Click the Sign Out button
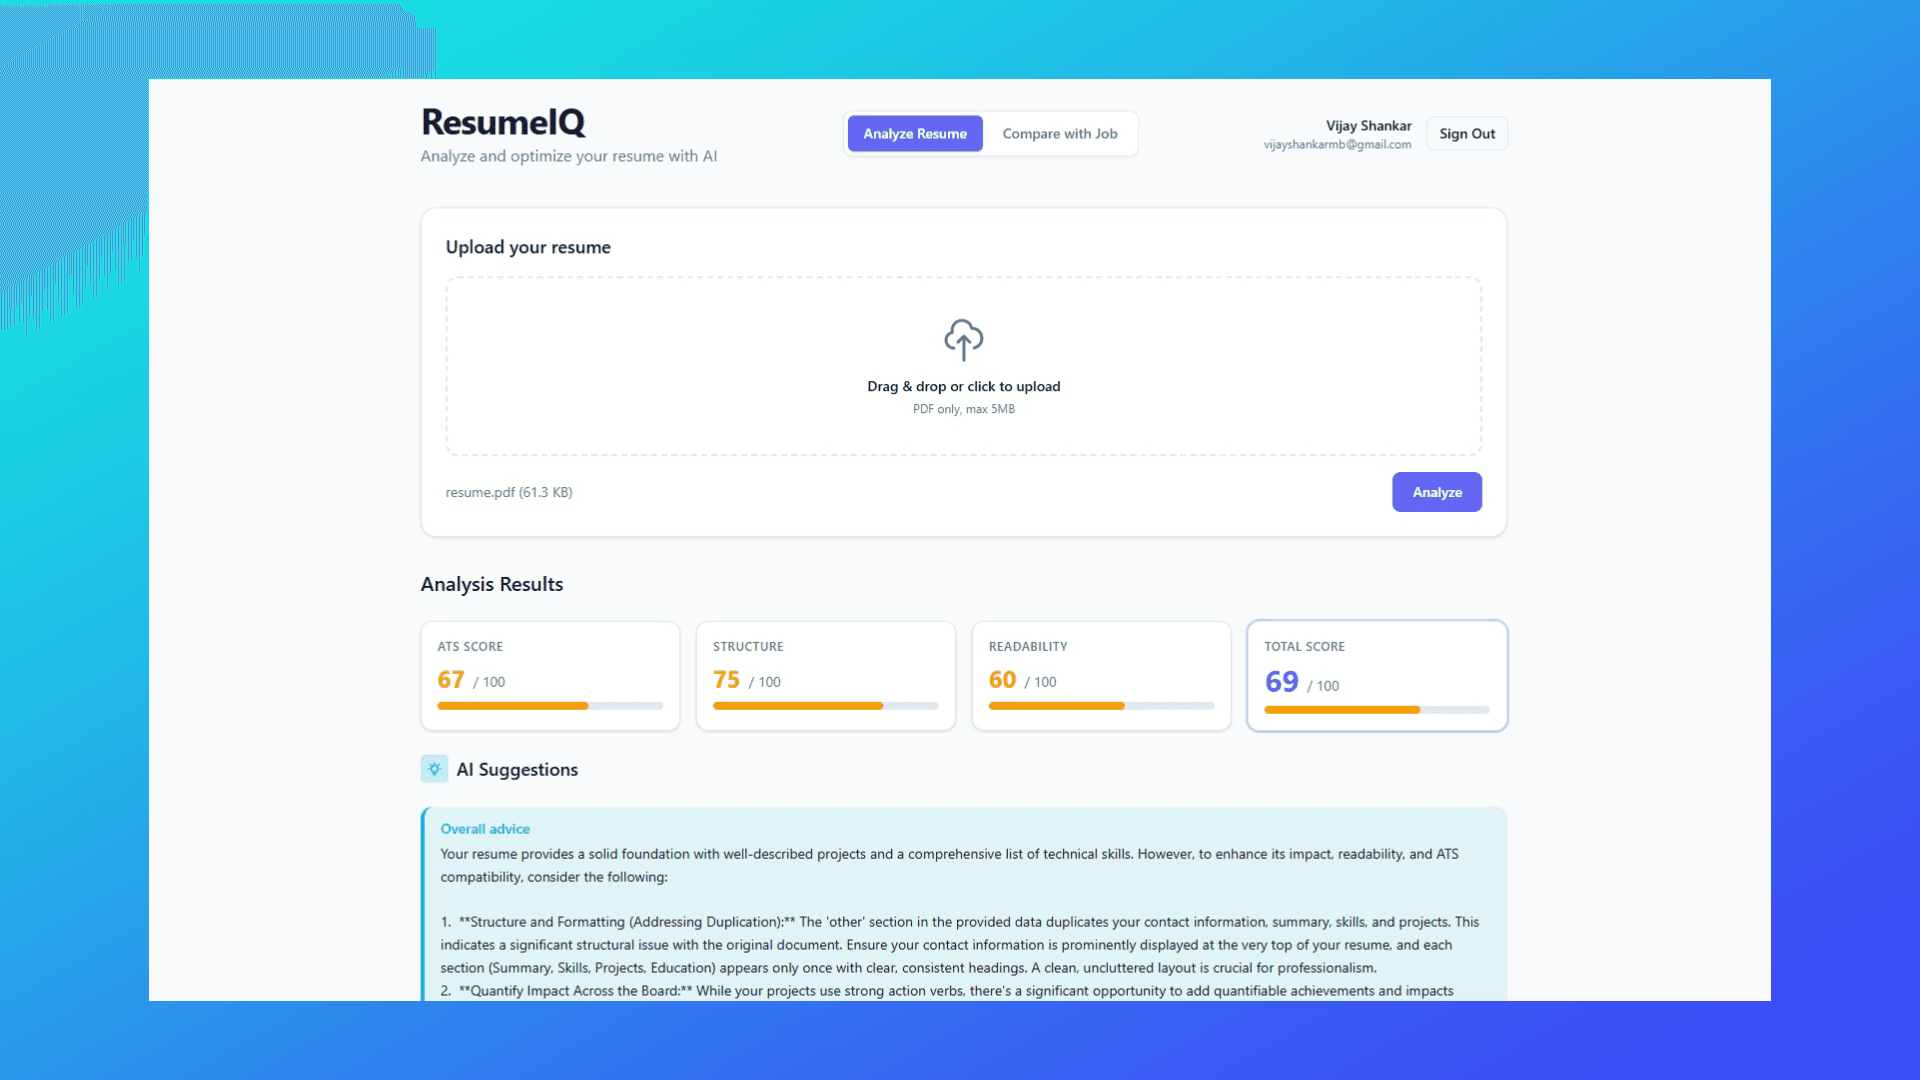 coord(1466,133)
